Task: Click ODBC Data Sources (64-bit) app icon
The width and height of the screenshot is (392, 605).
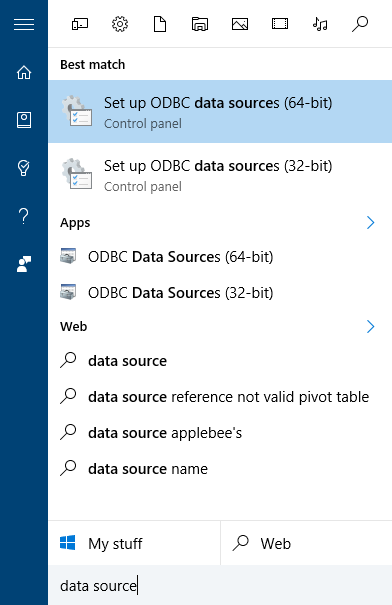Action: (x=68, y=256)
